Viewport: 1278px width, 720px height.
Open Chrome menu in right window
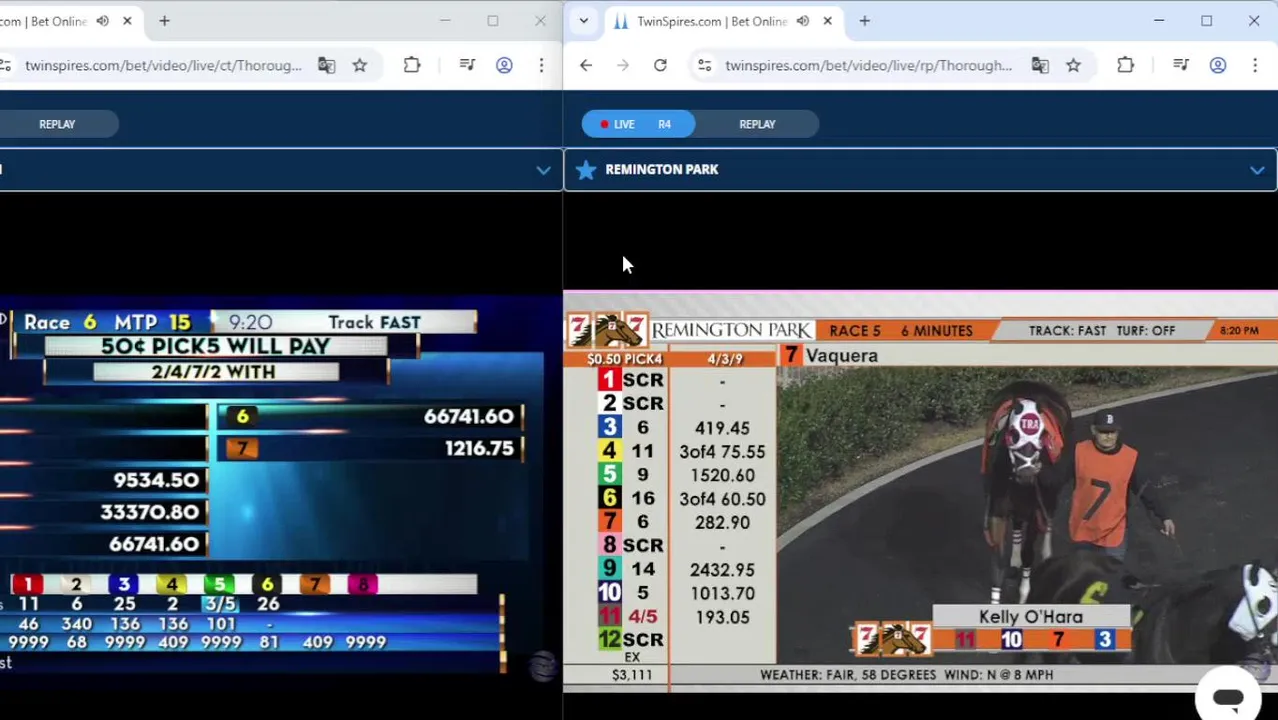[x=1255, y=65]
